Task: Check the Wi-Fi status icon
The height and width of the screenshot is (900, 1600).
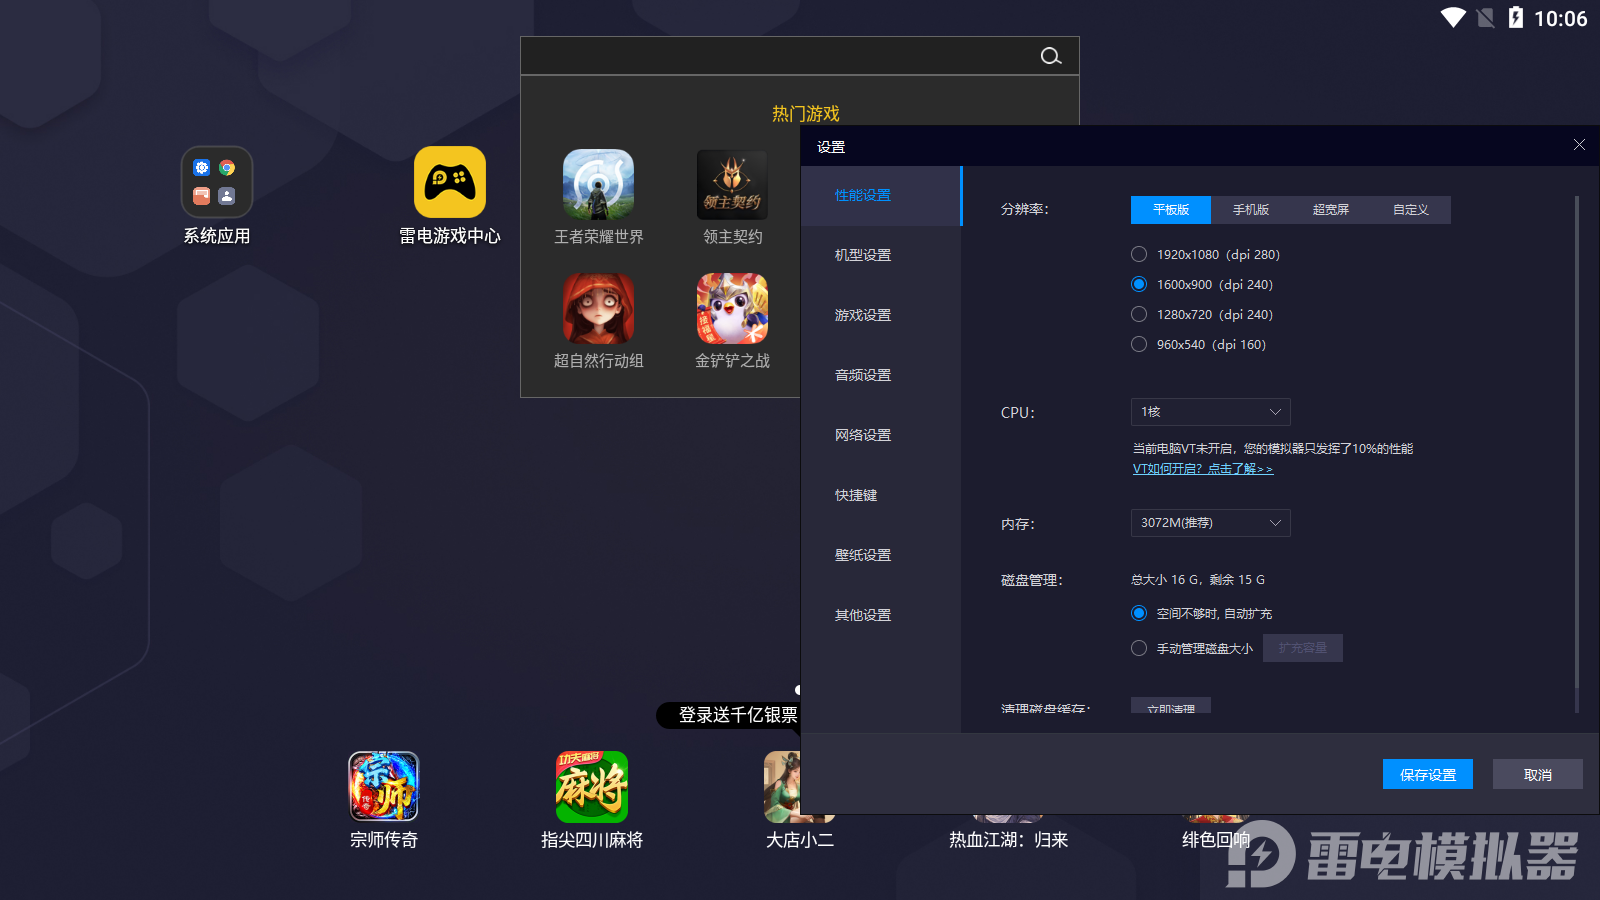Action: [1453, 18]
